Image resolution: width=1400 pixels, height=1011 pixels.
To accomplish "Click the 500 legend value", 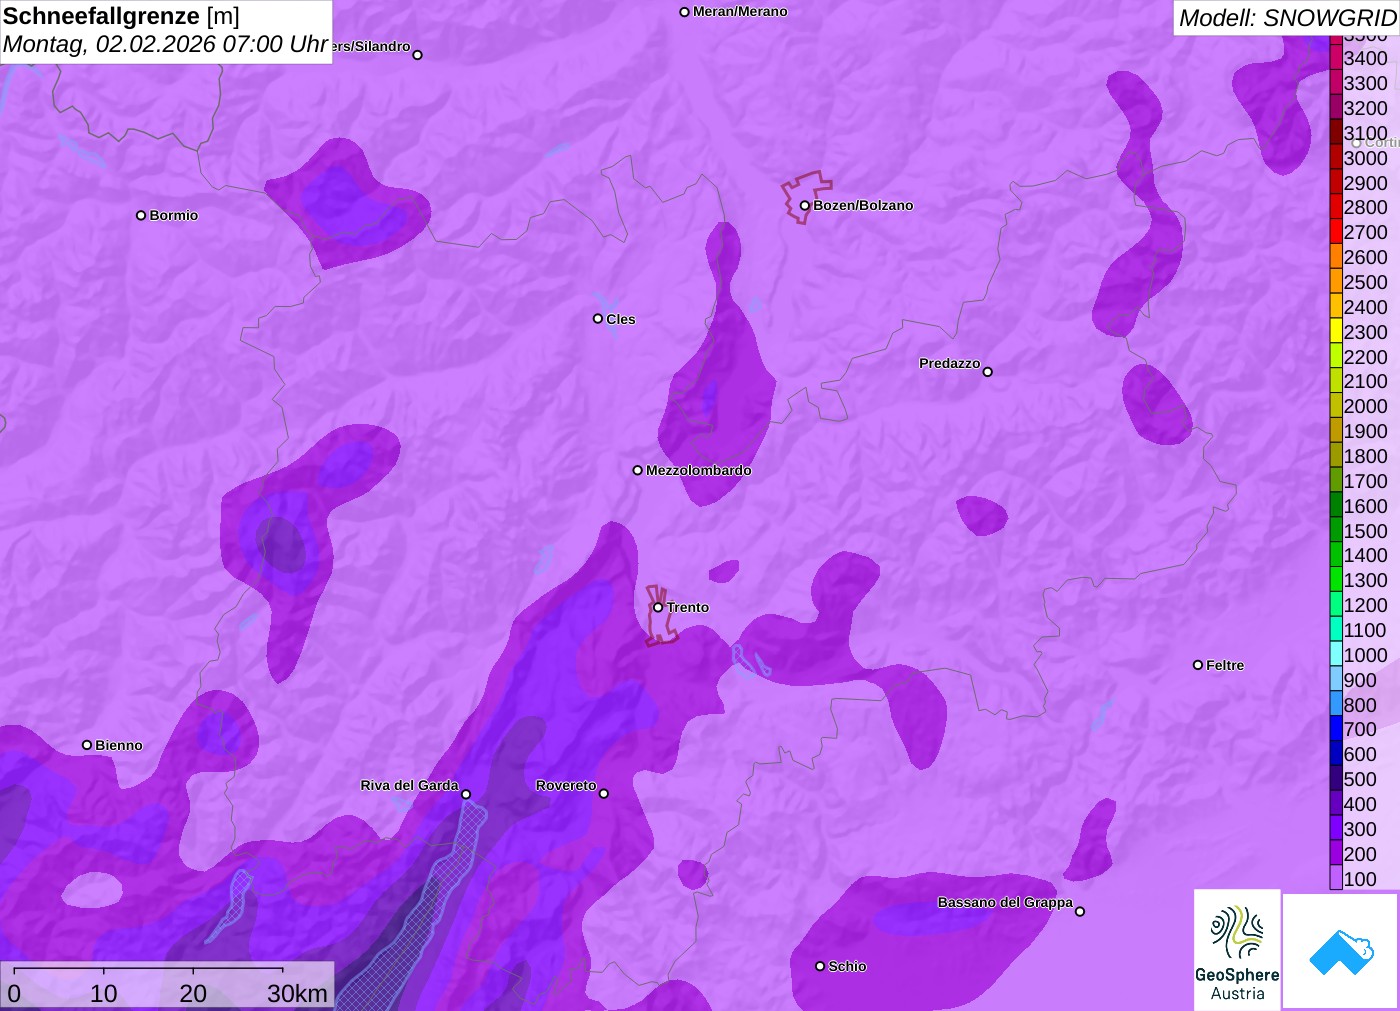I will [x=1360, y=779].
